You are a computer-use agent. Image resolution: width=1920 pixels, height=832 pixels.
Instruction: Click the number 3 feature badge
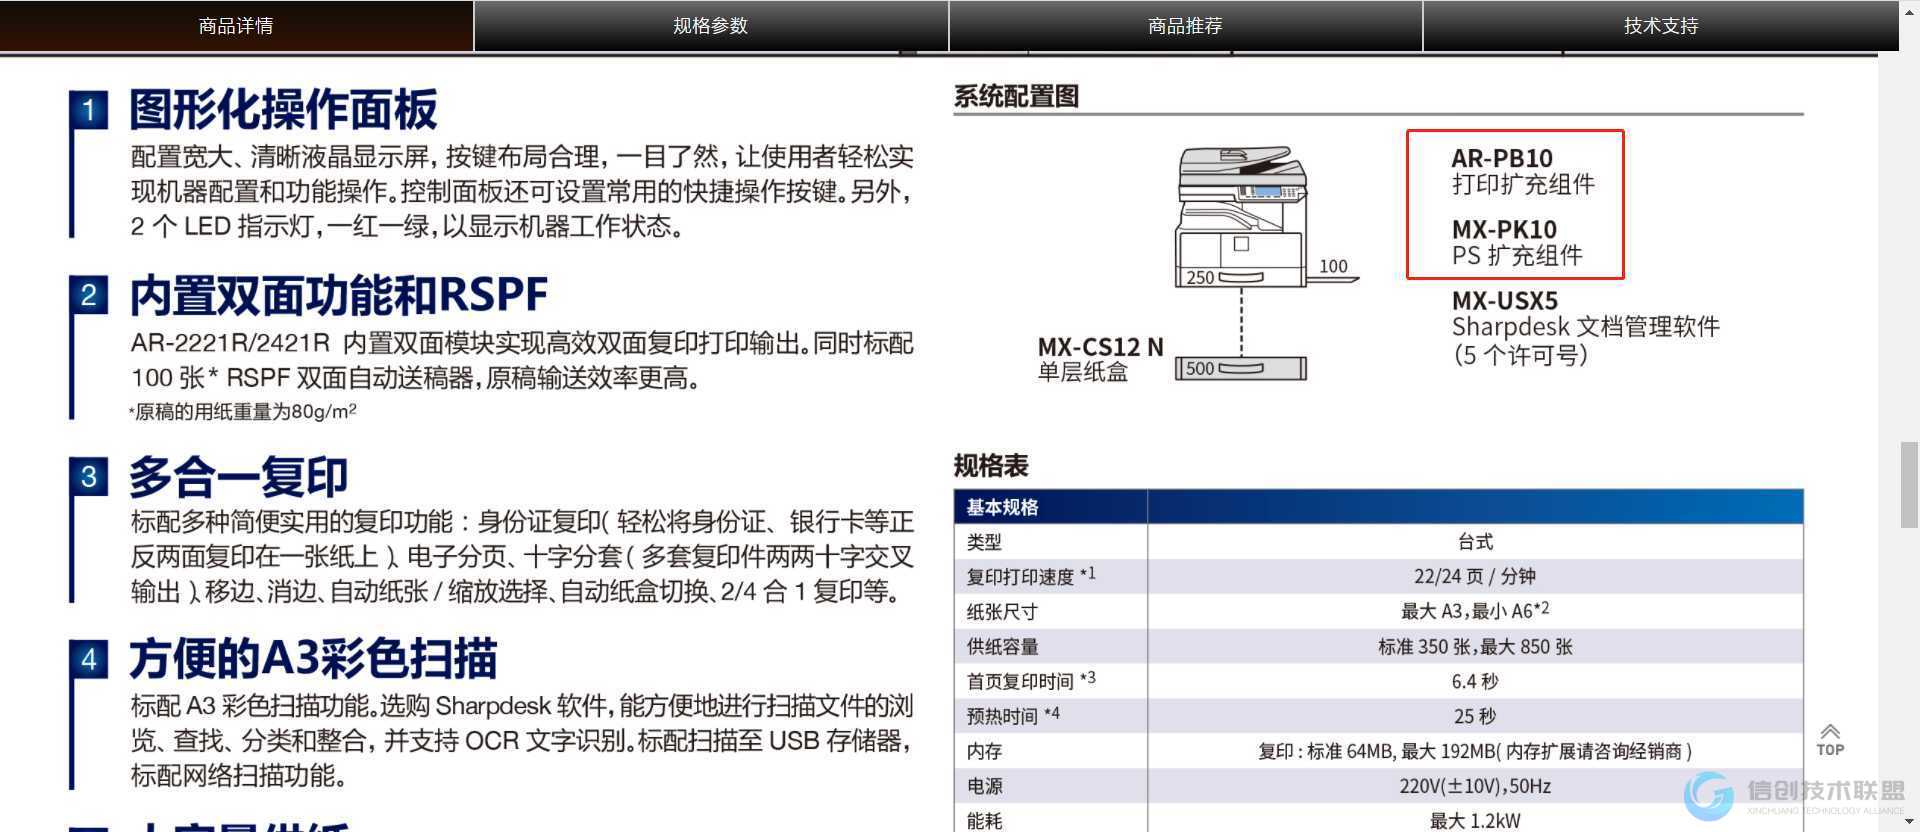[x=89, y=476]
